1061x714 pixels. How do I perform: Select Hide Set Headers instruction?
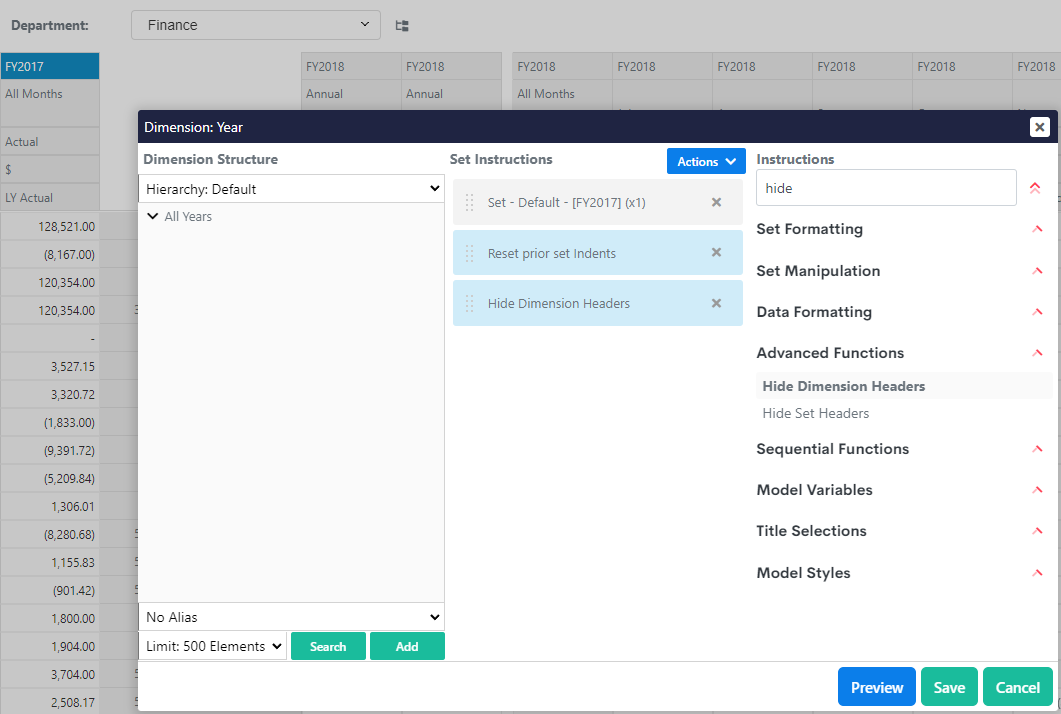click(x=815, y=413)
